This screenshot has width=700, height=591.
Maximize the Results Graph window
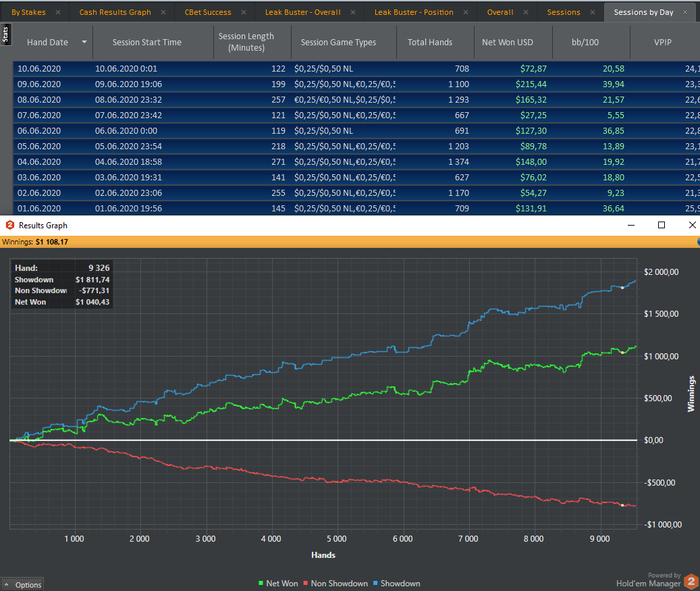(661, 226)
